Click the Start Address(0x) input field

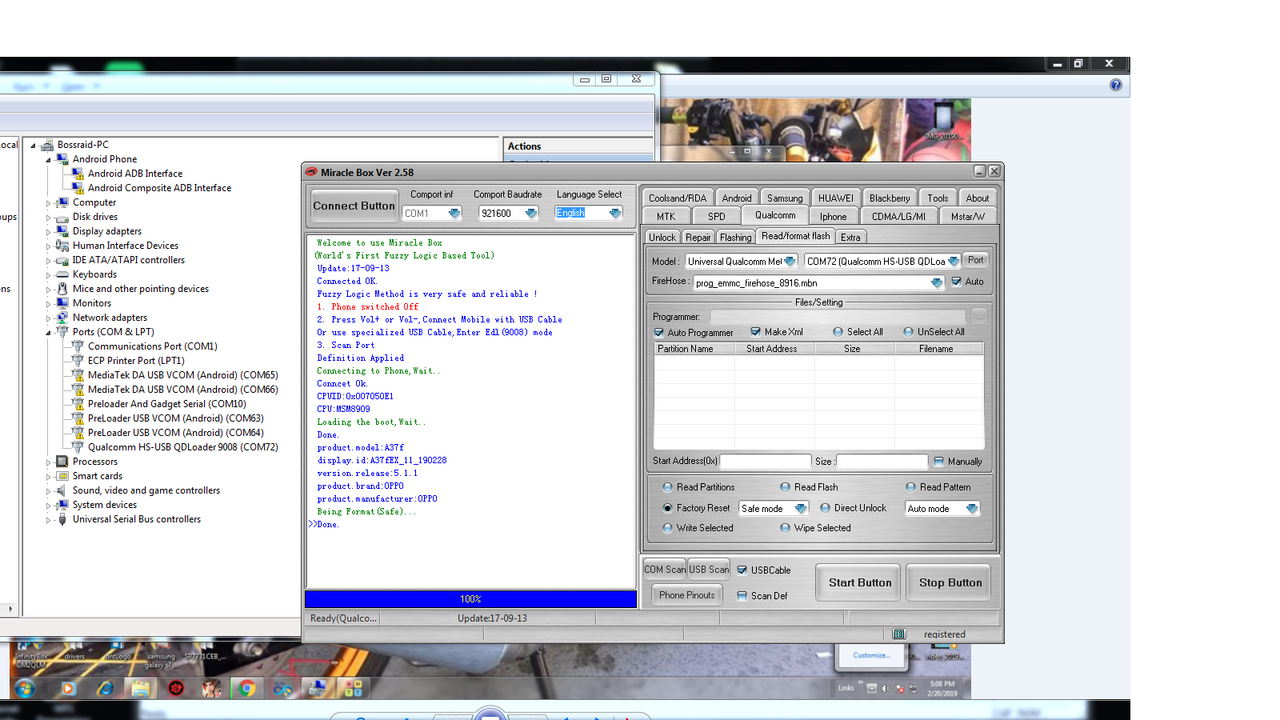click(766, 462)
